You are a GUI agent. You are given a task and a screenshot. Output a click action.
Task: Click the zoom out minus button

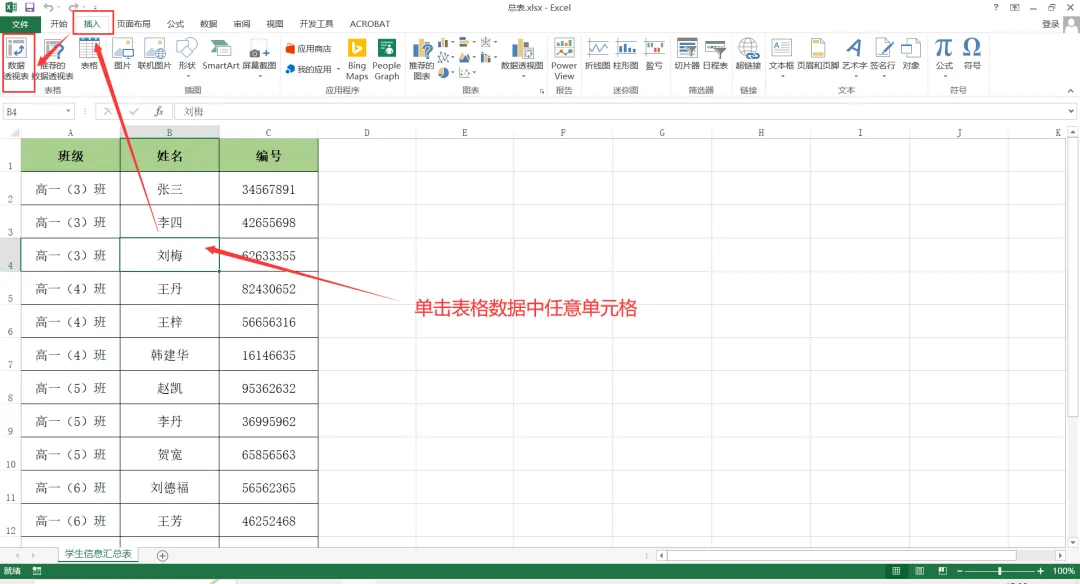click(x=959, y=571)
